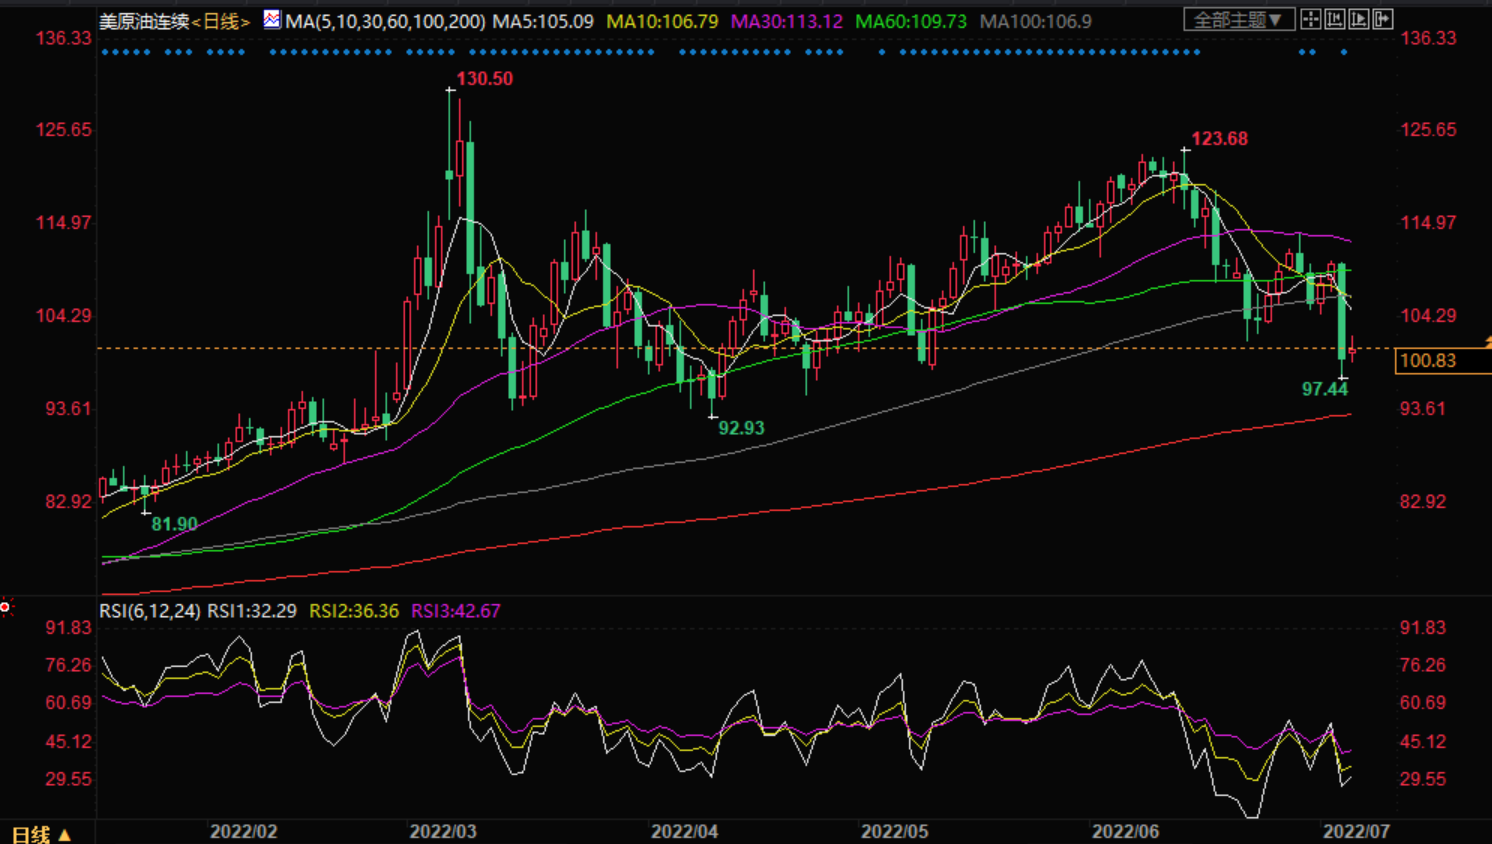The width and height of the screenshot is (1492, 844).
Task: Click the RSI(6,12,24) indicator label
Action: click(150, 611)
